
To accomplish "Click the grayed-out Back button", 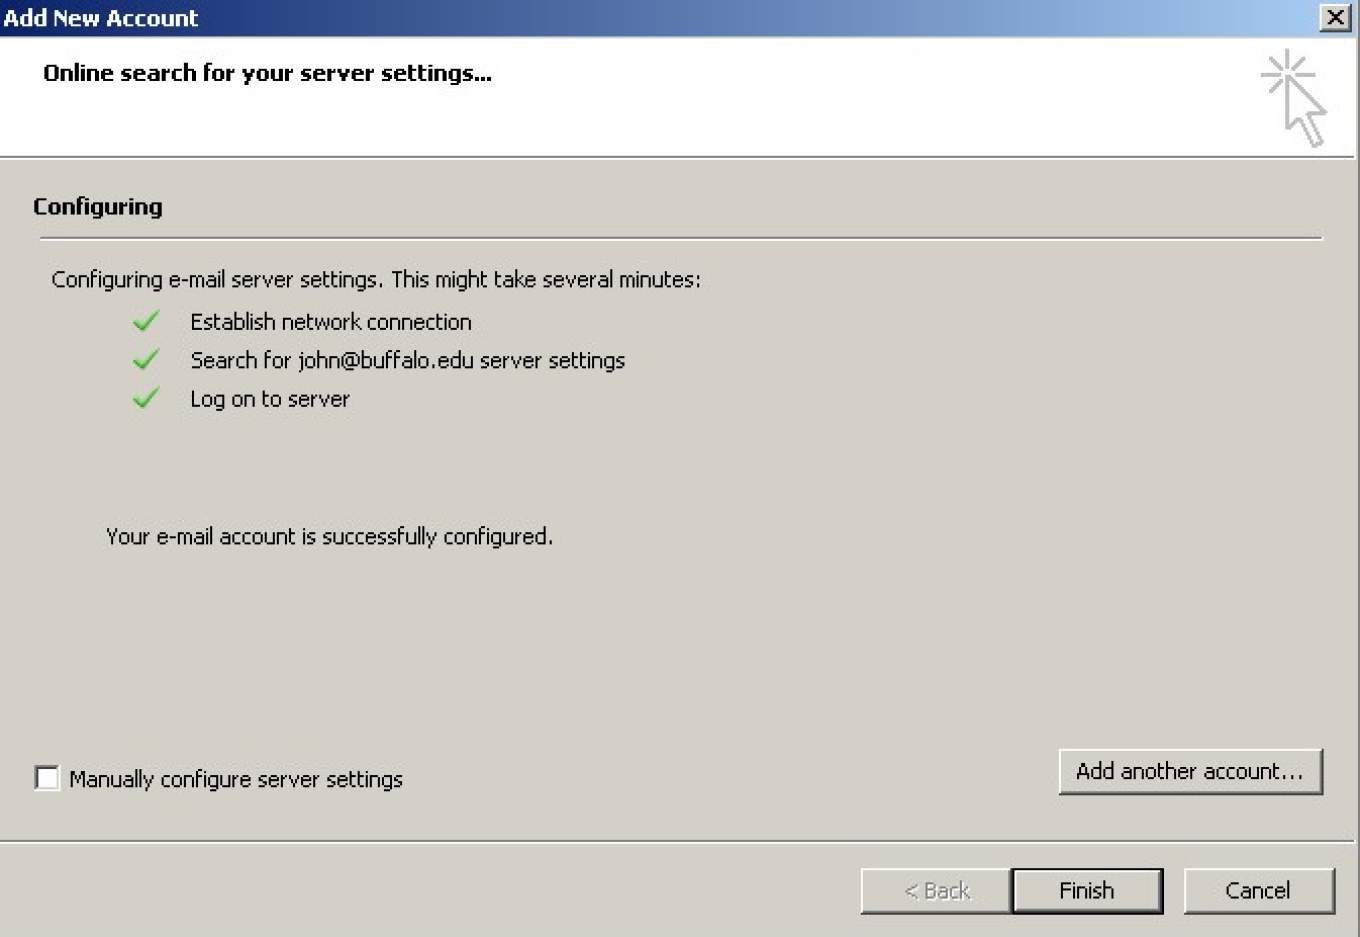I will tap(936, 890).
